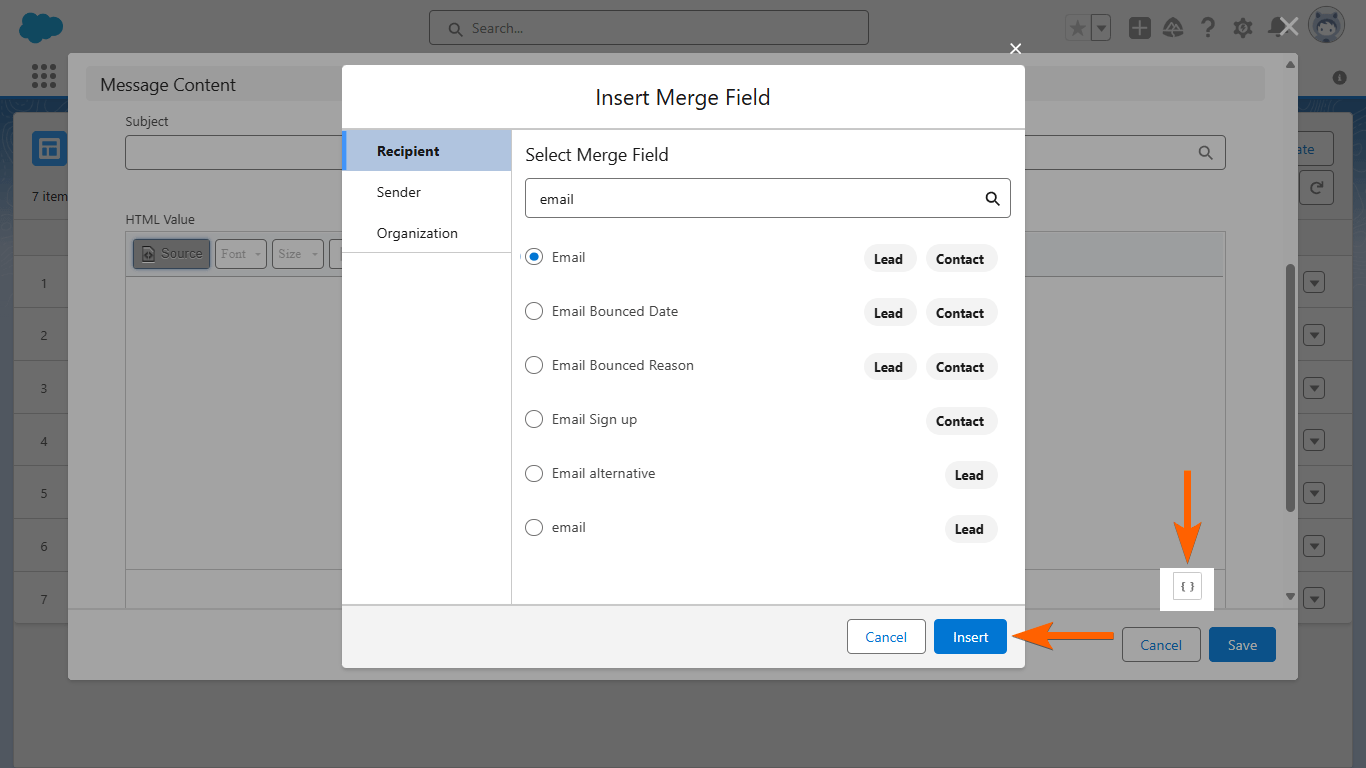The image size is (1366, 768).
Task: Switch to the Sender tab
Action: click(399, 192)
